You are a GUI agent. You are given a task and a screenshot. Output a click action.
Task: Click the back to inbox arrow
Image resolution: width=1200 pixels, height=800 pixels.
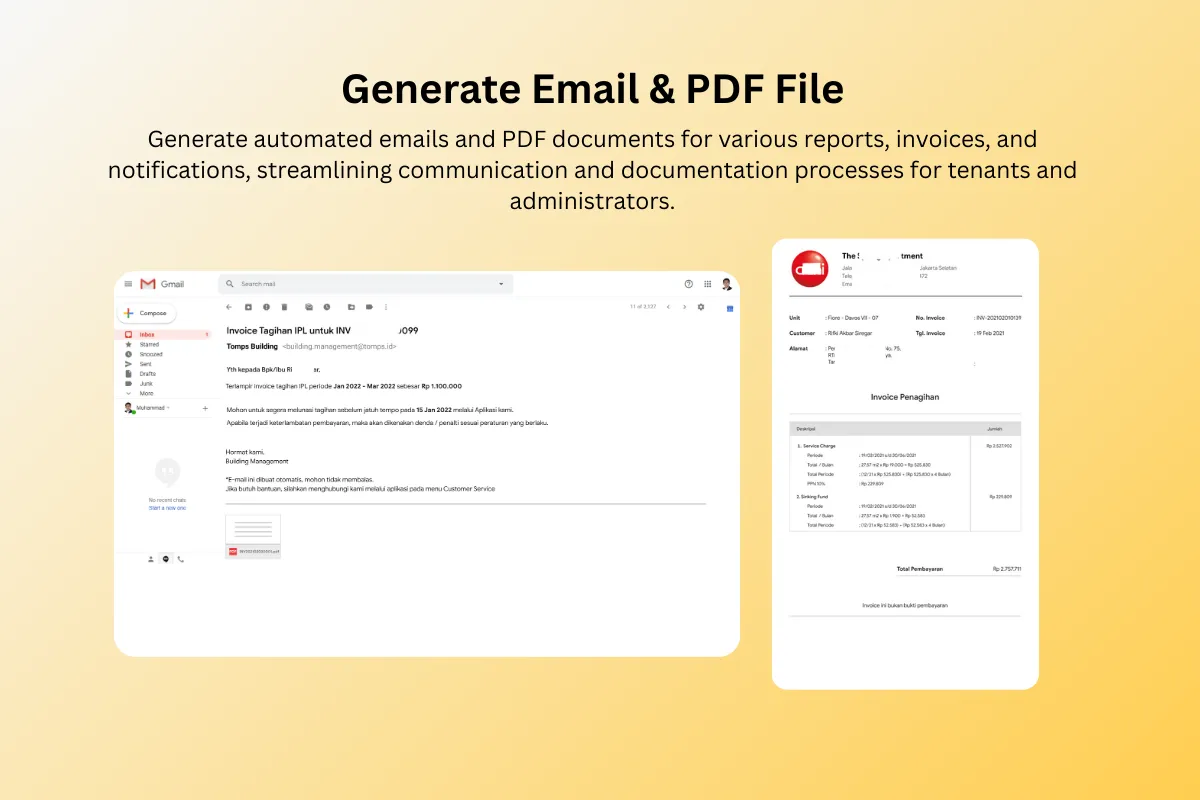(229, 307)
